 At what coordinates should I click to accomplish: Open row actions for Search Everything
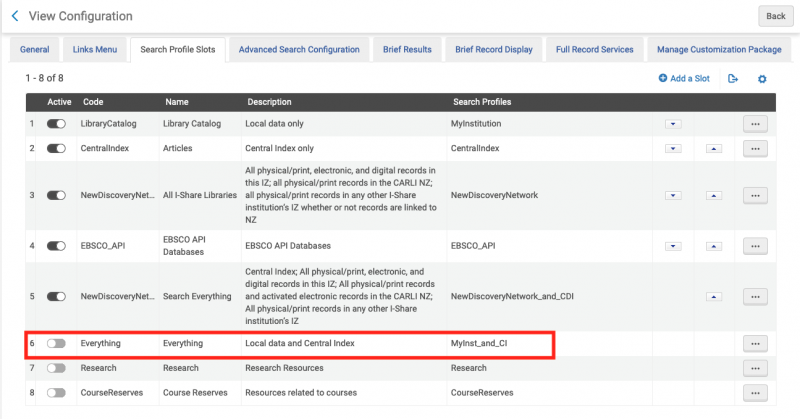tap(755, 297)
